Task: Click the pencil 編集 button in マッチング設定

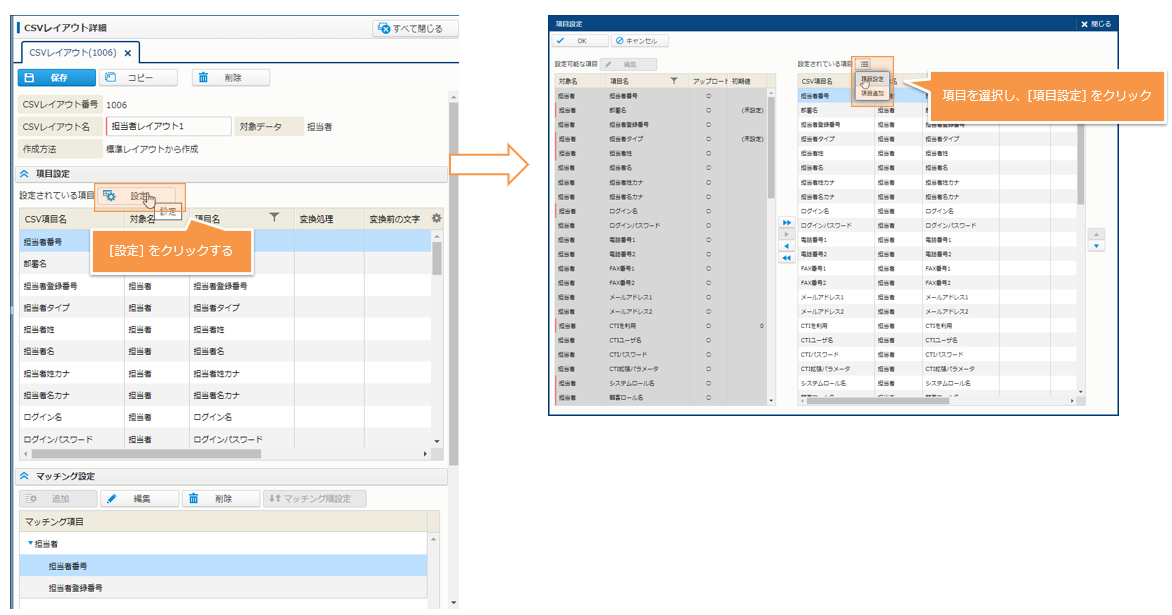Action: point(139,498)
